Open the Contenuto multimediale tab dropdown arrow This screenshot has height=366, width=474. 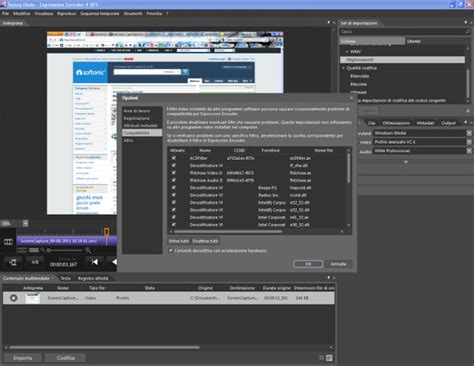[x=53, y=278]
